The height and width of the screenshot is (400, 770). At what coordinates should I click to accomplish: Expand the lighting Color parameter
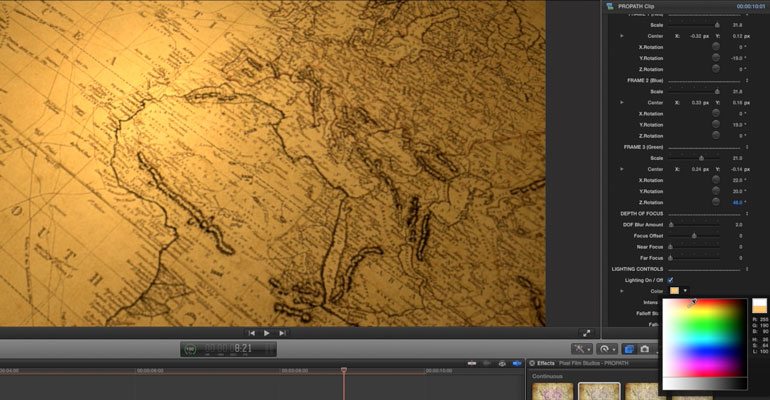click(622, 291)
